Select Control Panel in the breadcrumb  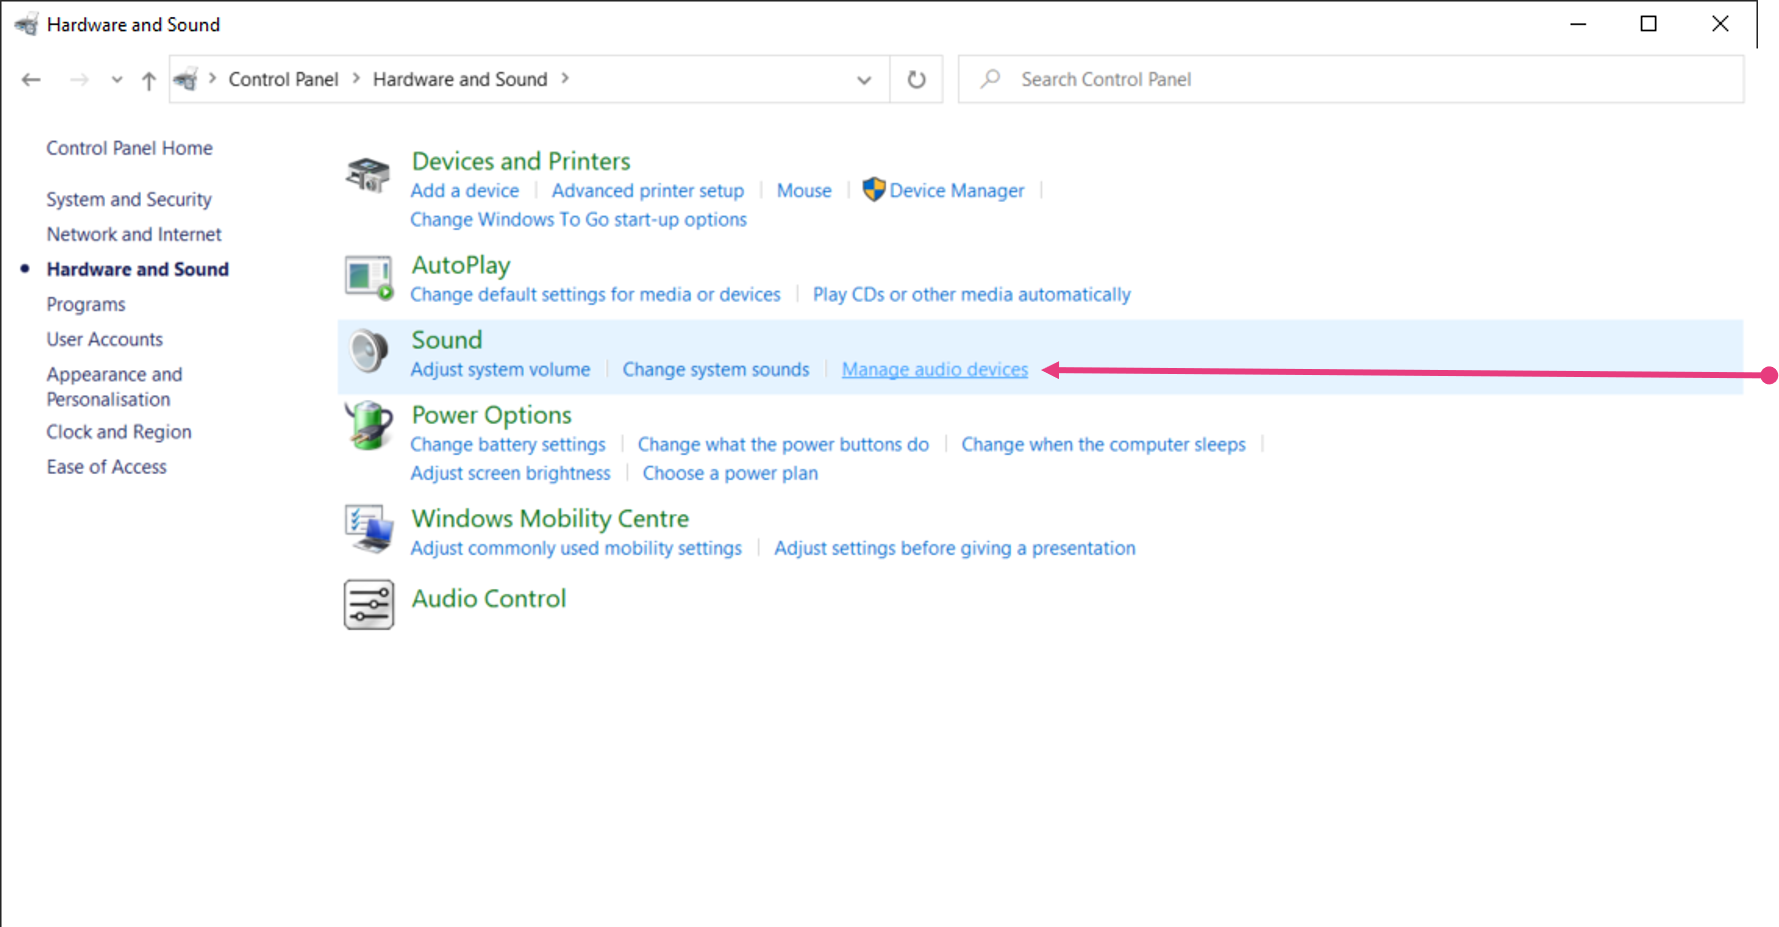point(283,79)
